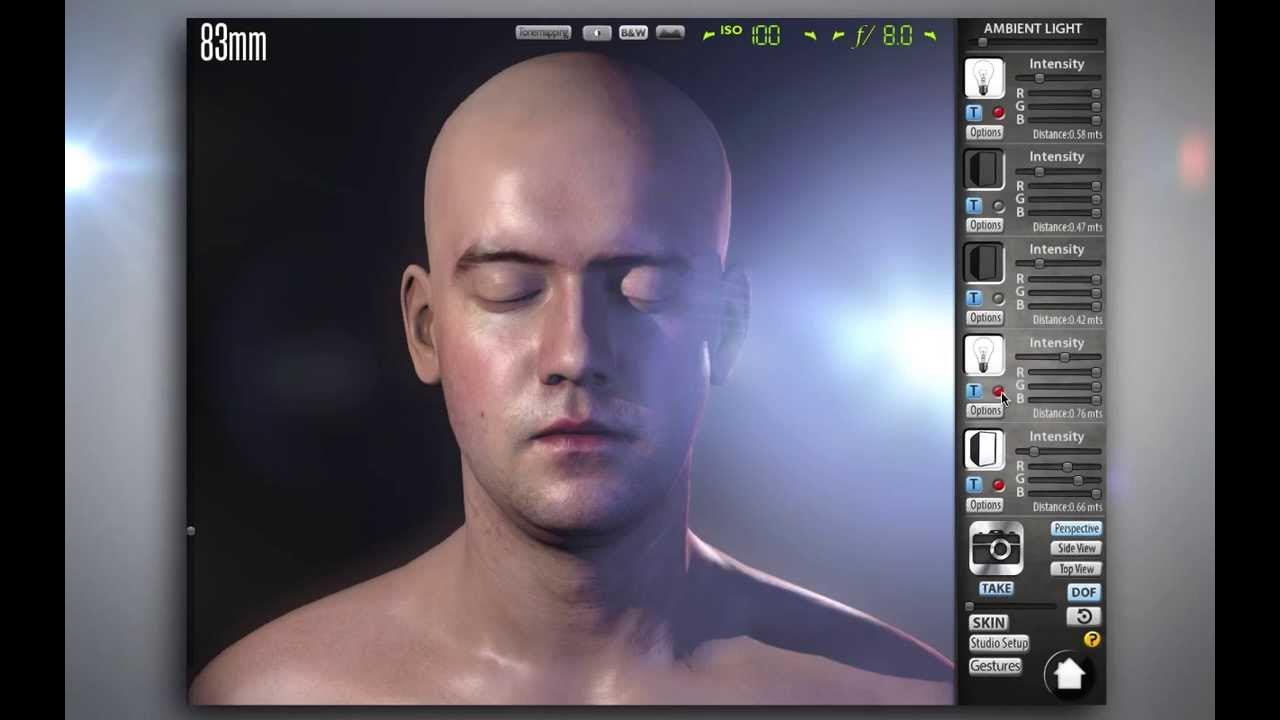Click the first light's B color slider

pos(1064,119)
